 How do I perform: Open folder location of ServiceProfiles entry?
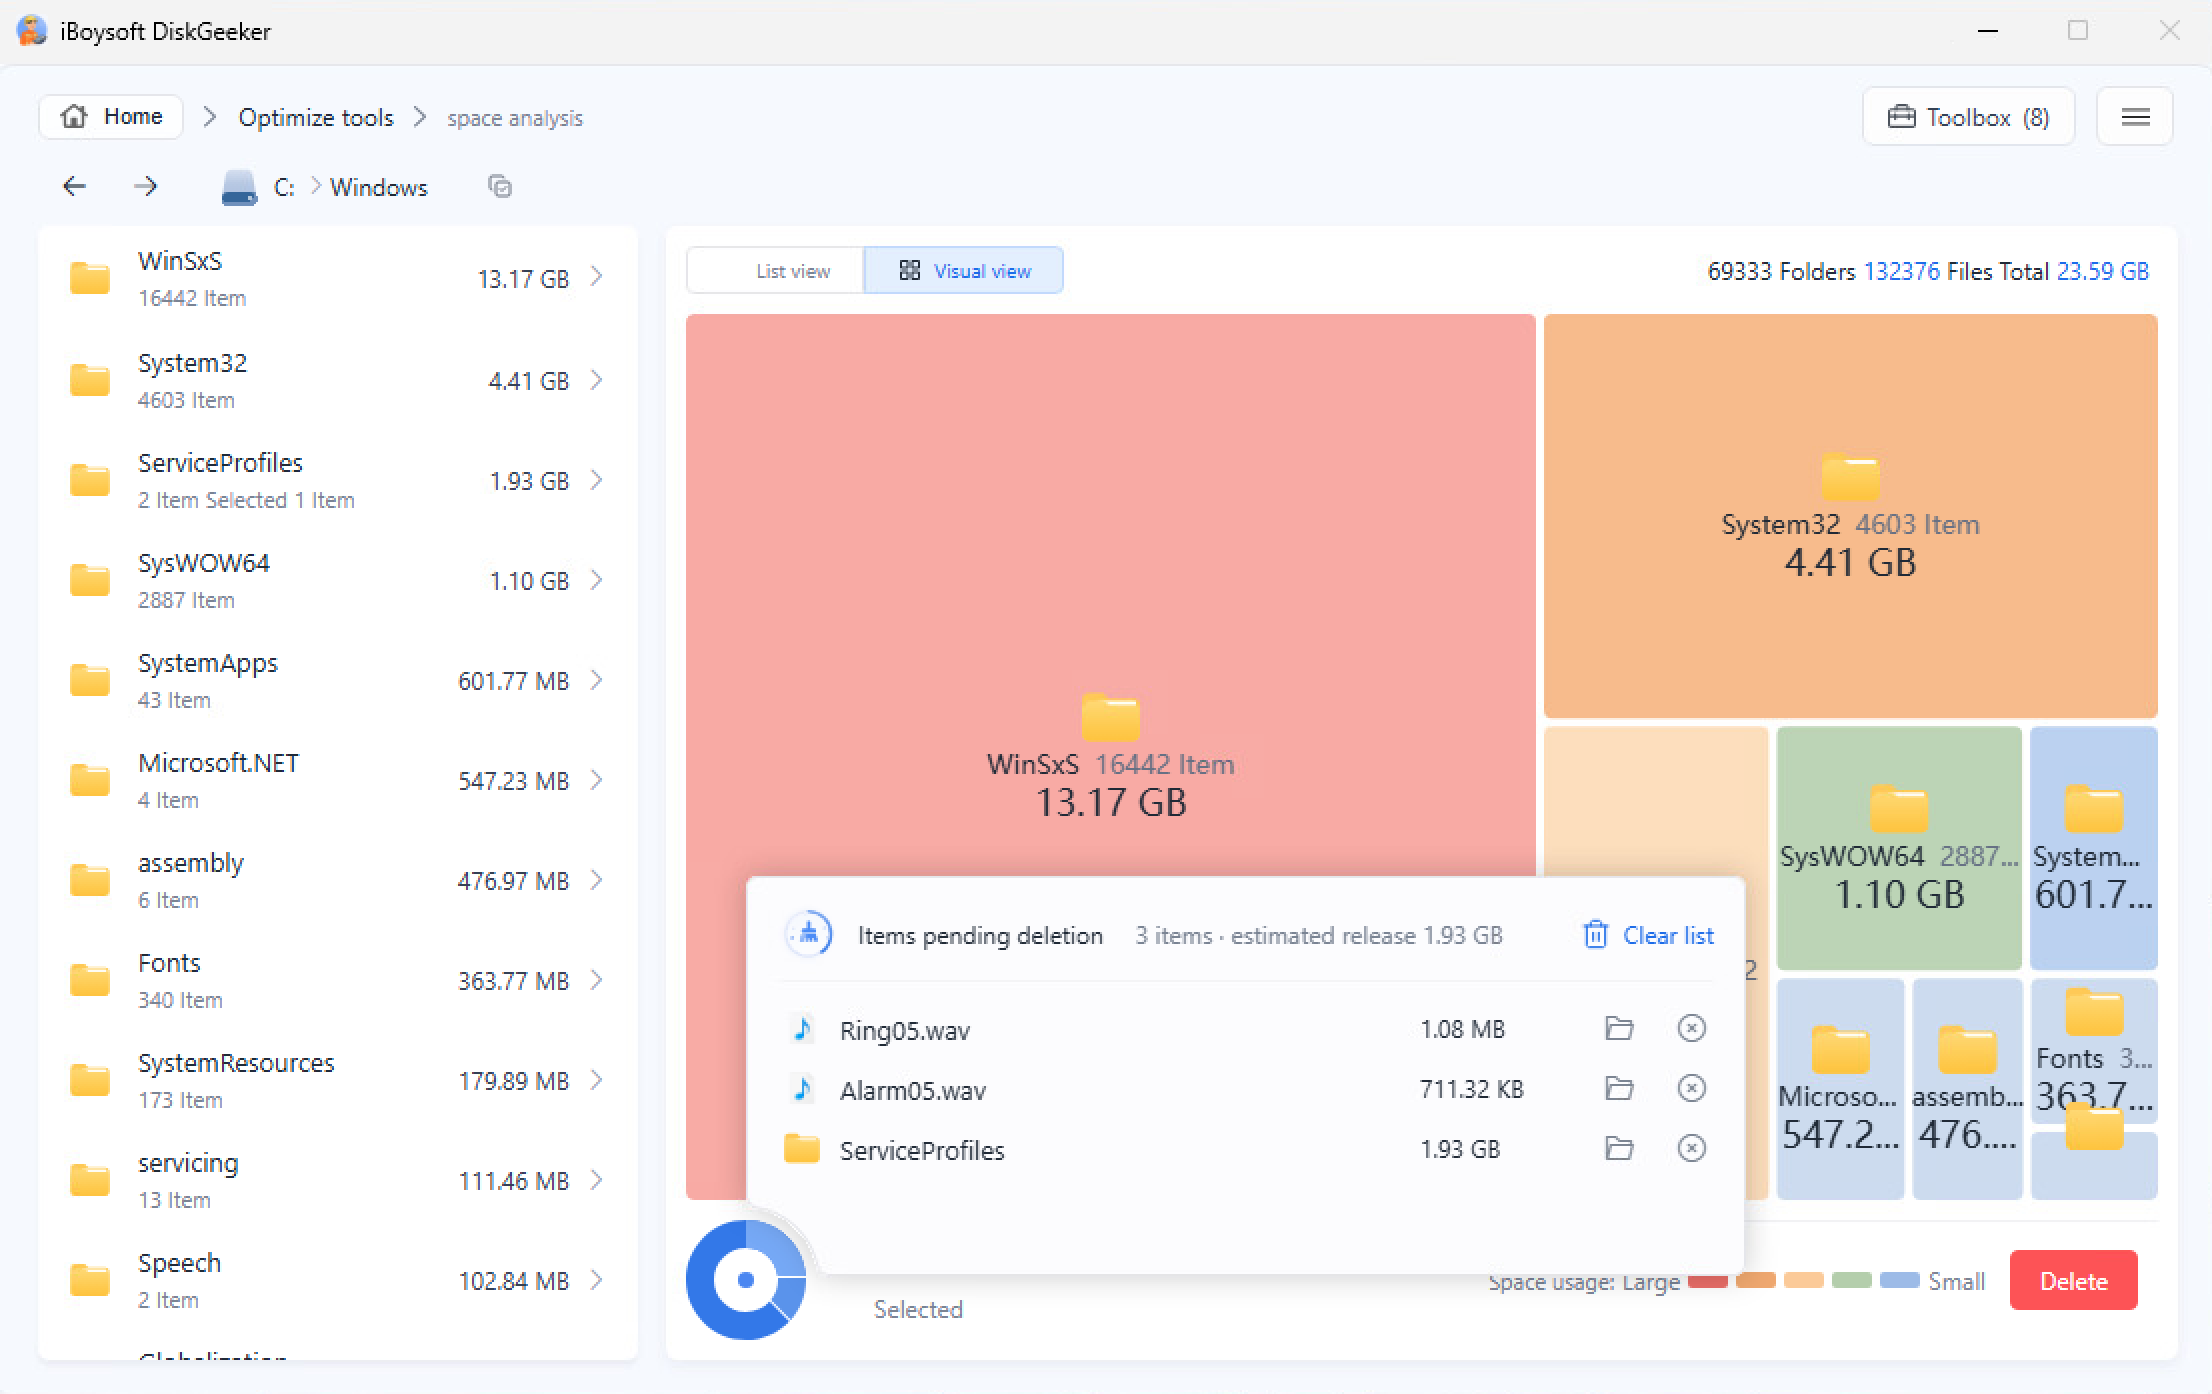click(1619, 1148)
